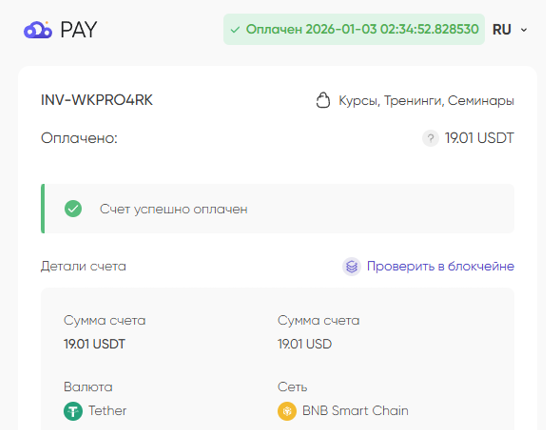Click the Курсы, Тренинги, Семинары label

[x=427, y=101]
